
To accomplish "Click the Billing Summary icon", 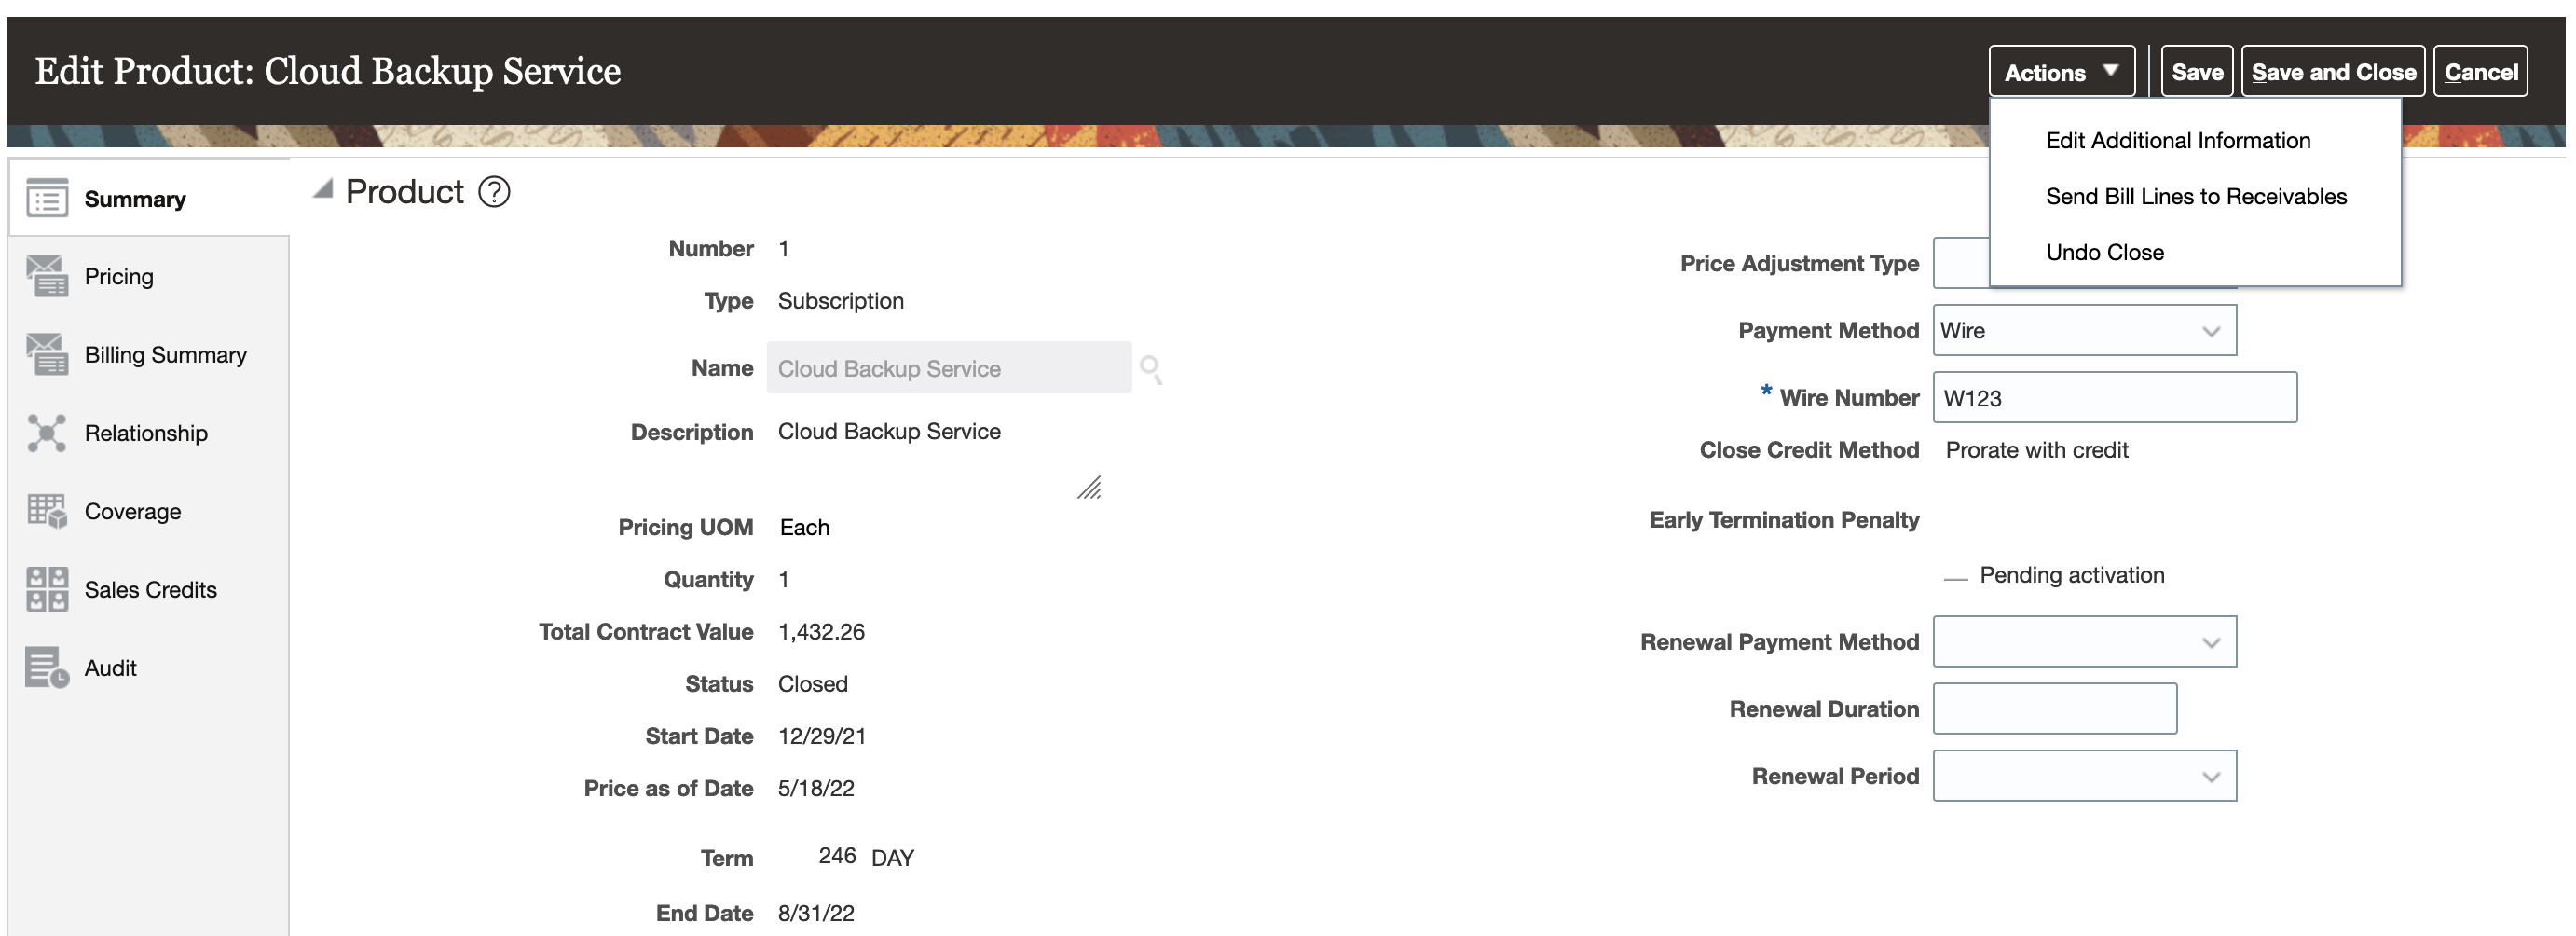I will click(47, 354).
